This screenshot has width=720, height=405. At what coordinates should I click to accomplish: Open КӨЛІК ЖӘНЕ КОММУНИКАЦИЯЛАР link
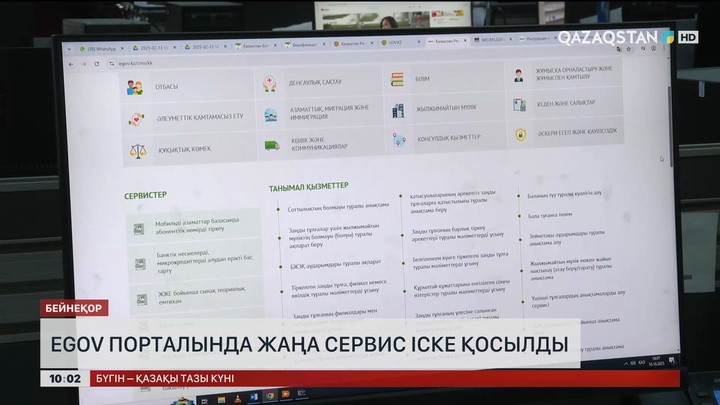(319, 143)
